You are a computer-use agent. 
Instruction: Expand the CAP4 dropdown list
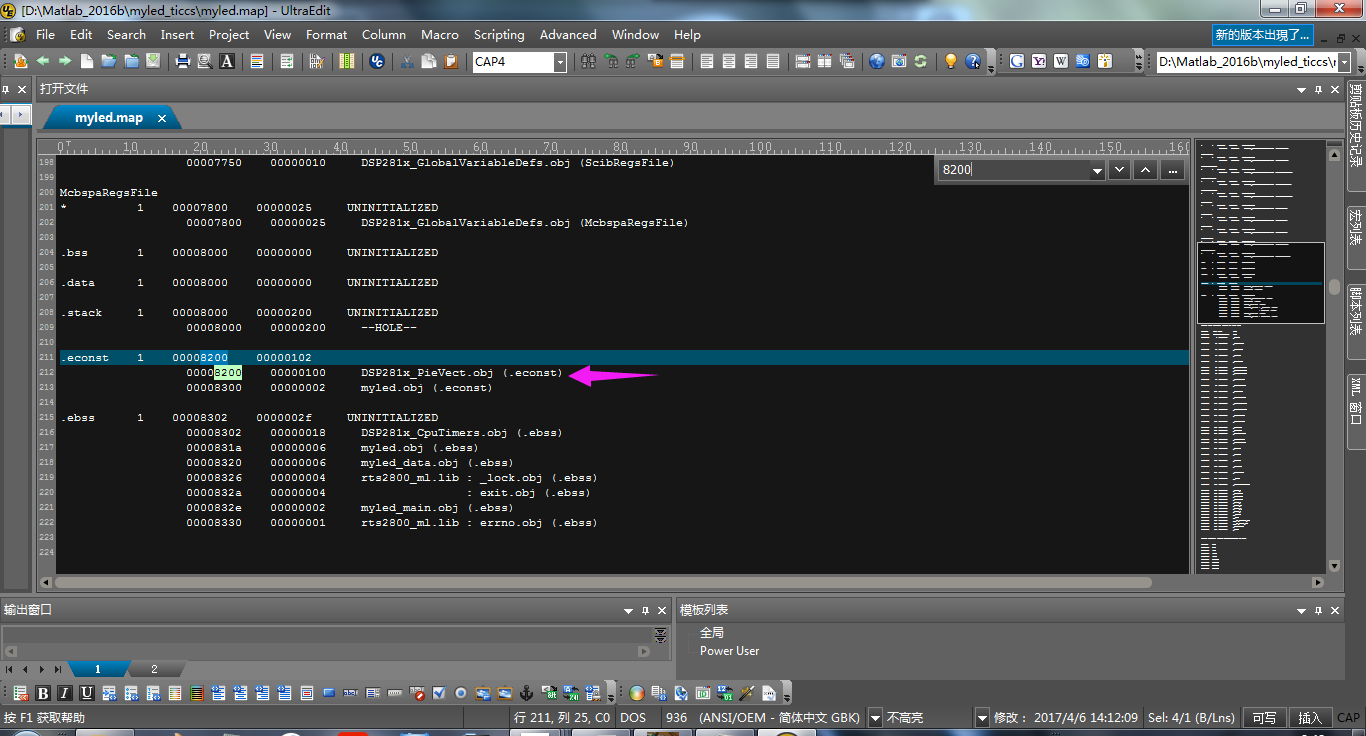(x=559, y=62)
